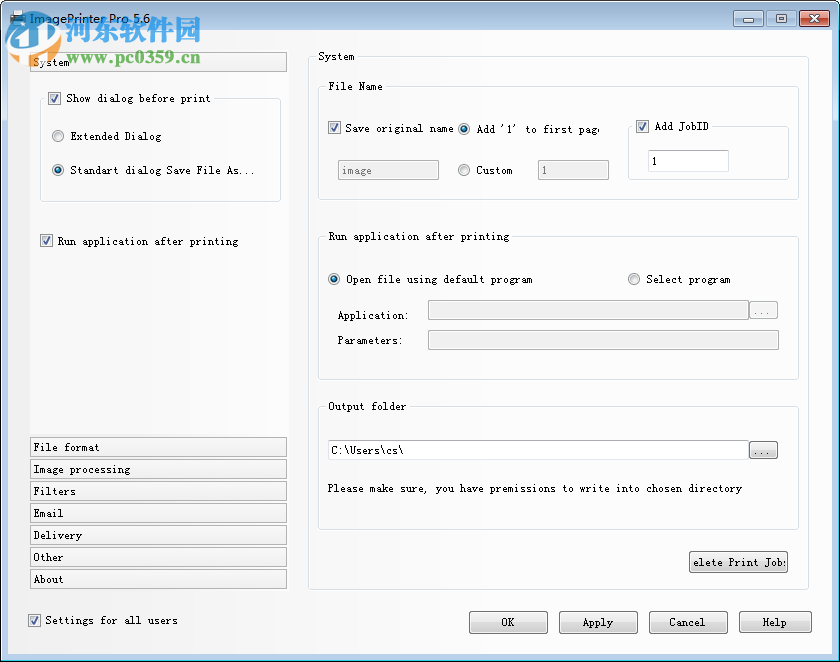Select "Open file using default program"

(333, 279)
